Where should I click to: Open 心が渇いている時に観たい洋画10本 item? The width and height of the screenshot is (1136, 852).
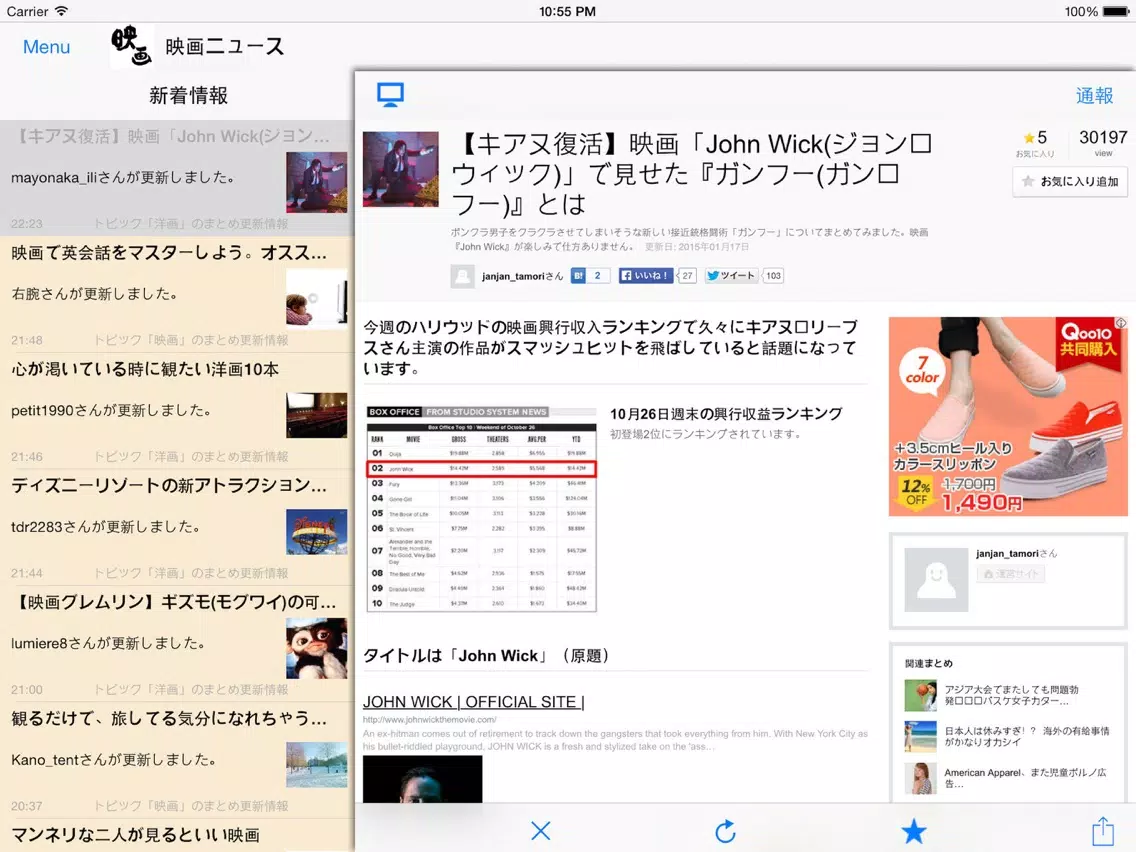click(x=178, y=411)
